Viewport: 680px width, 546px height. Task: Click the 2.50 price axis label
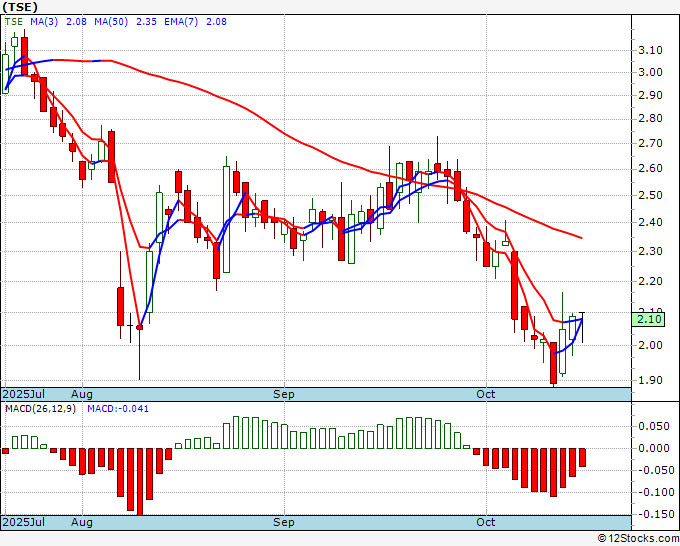coord(651,195)
